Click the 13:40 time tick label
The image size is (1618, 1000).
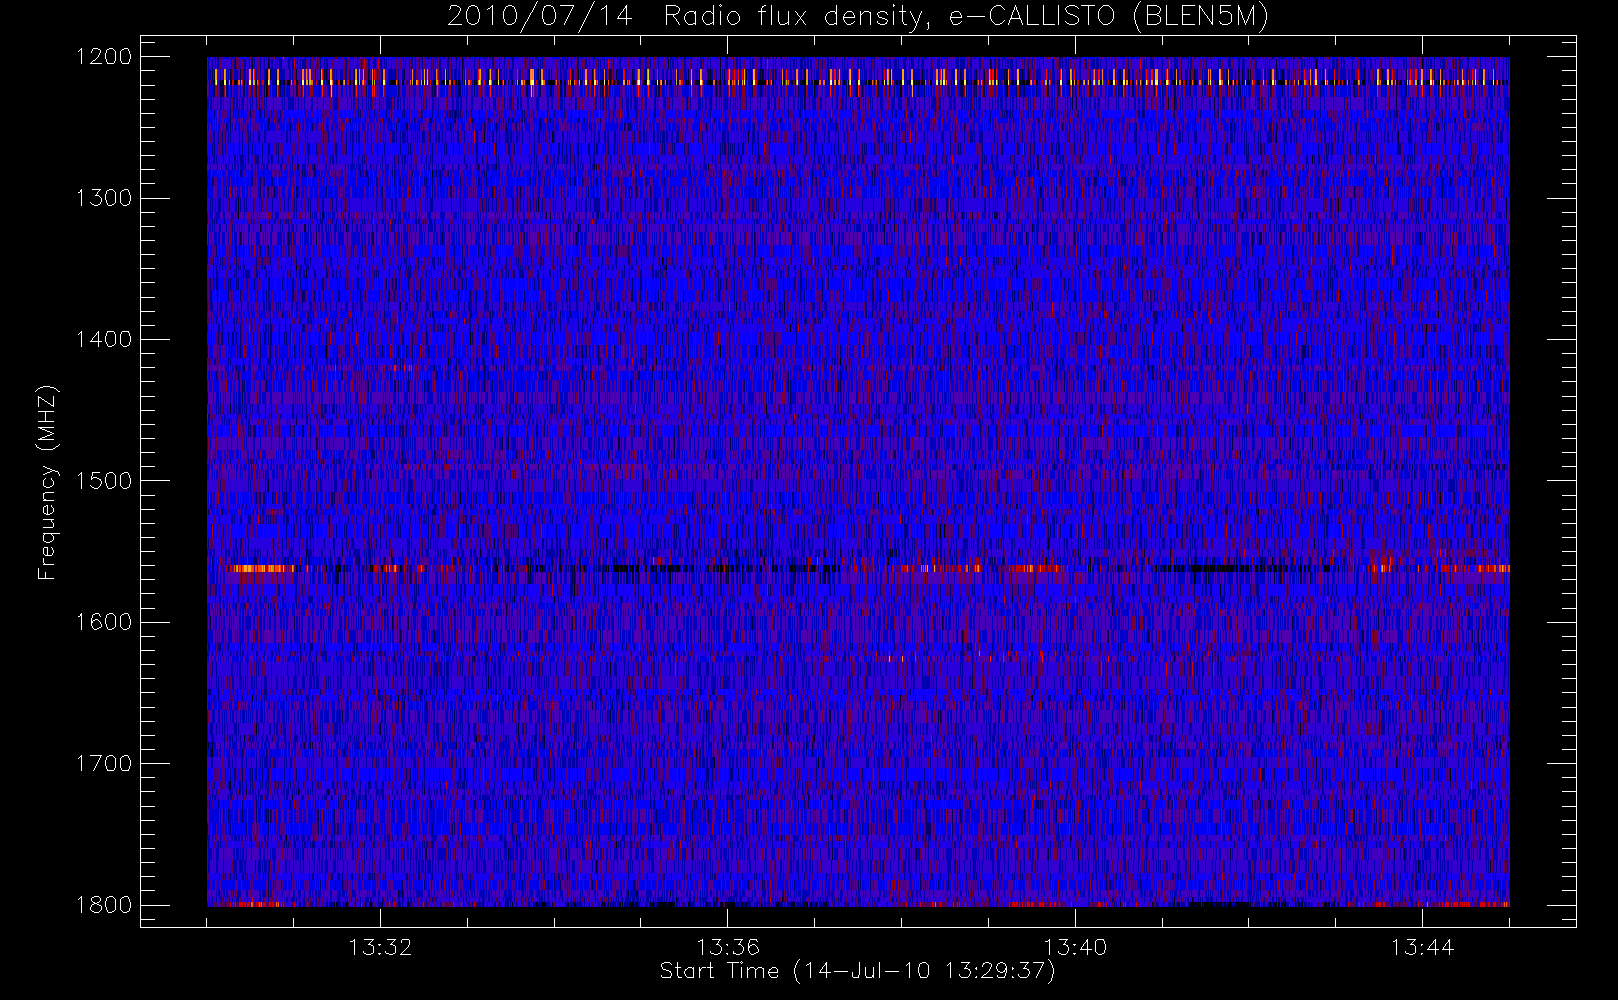[1075, 947]
